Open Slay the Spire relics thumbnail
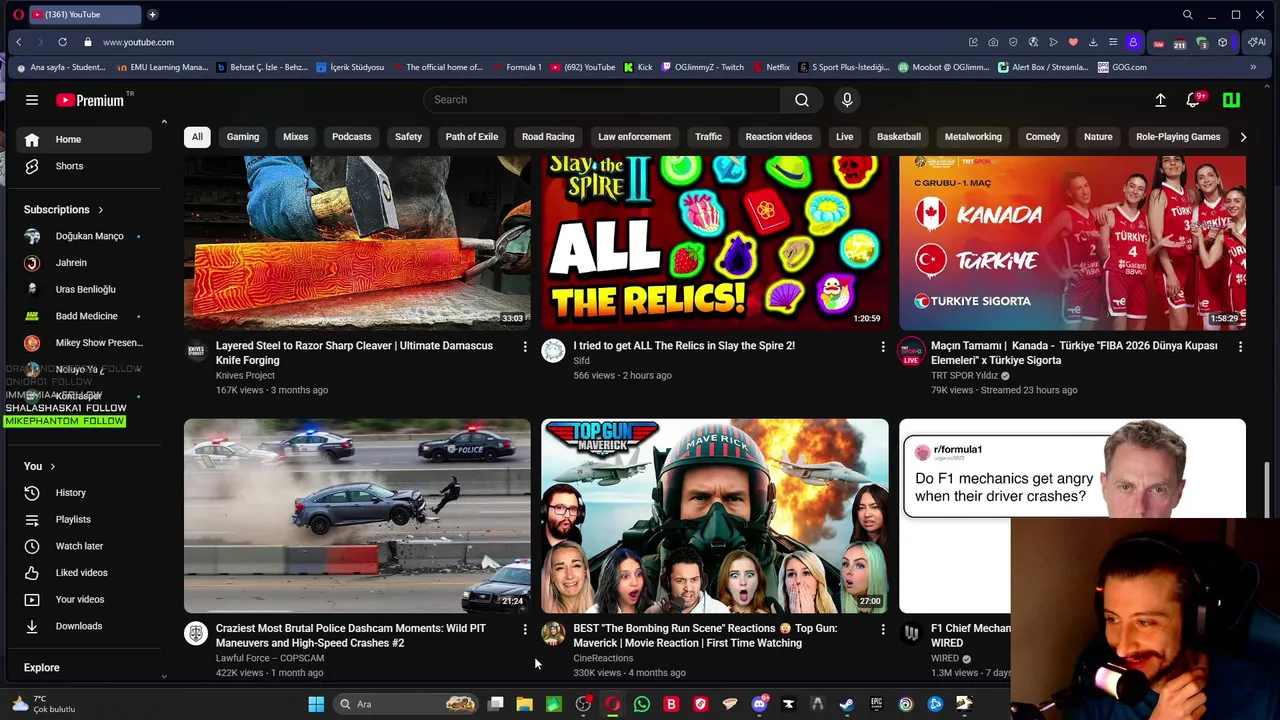Image resolution: width=1280 pixels, height=720 pixels. click(715, 243)
